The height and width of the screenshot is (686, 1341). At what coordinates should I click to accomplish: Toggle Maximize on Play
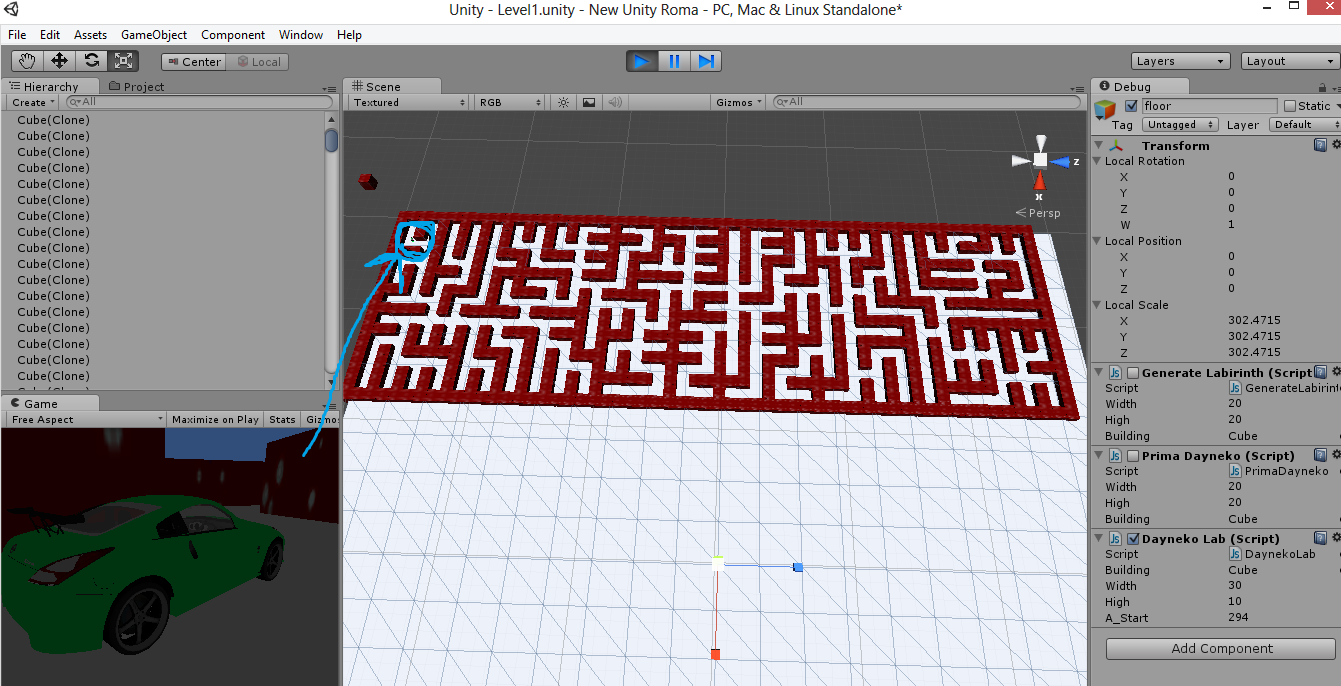click(x=215, y=420)
